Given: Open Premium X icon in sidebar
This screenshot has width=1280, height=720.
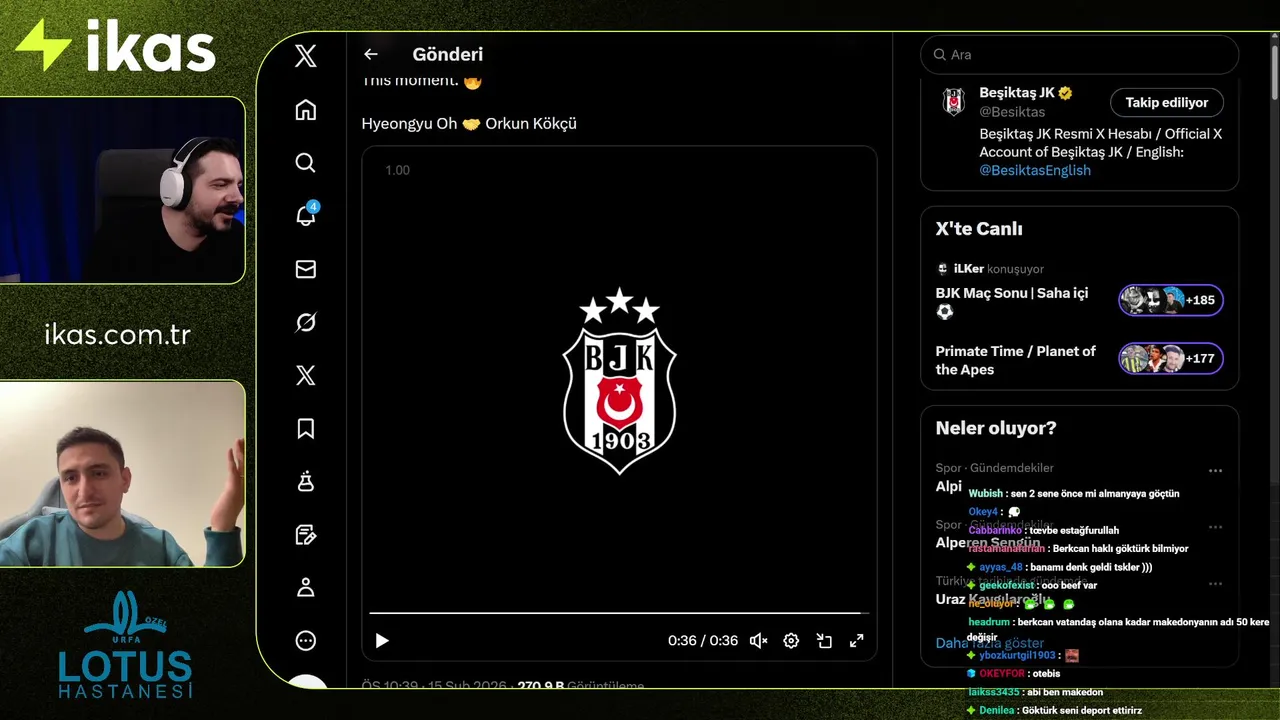Looking at the screenshot, I should 306,375.
